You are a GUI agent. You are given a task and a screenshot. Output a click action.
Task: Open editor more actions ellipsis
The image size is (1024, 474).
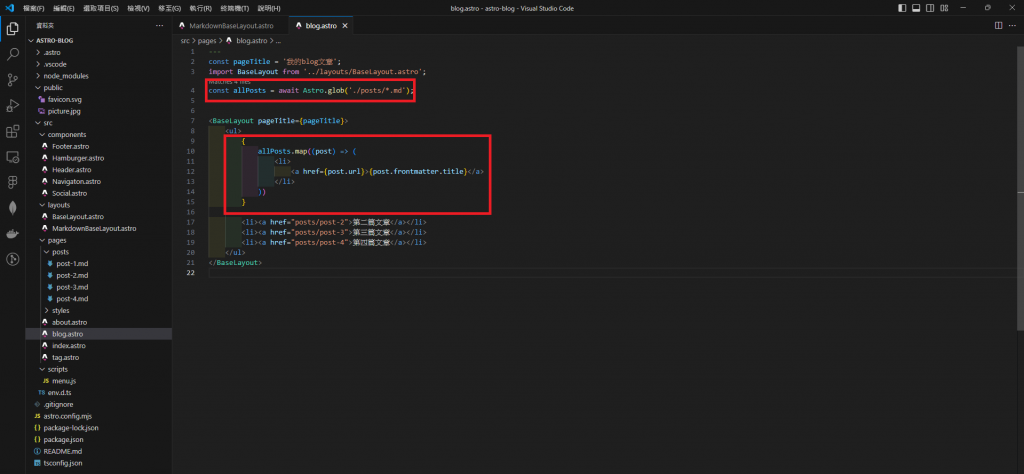[x=1012, y=25]
